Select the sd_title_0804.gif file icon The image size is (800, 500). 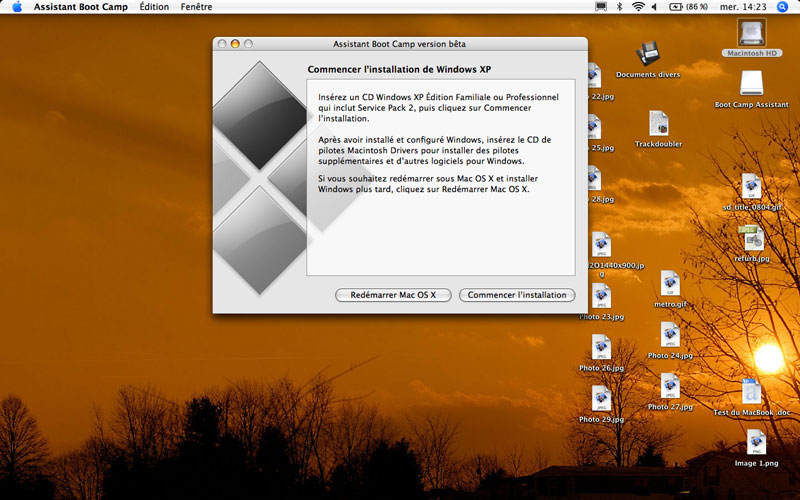coord(752,186)
